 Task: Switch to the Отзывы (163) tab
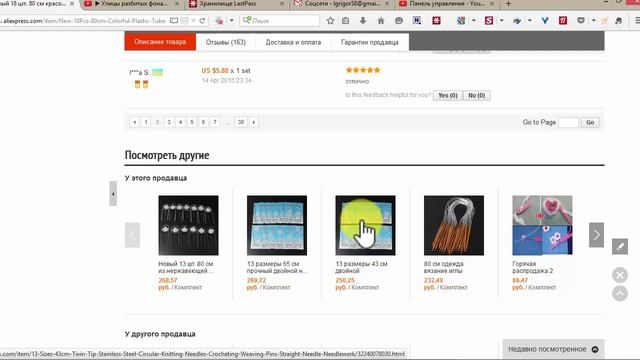coord(226,42)
